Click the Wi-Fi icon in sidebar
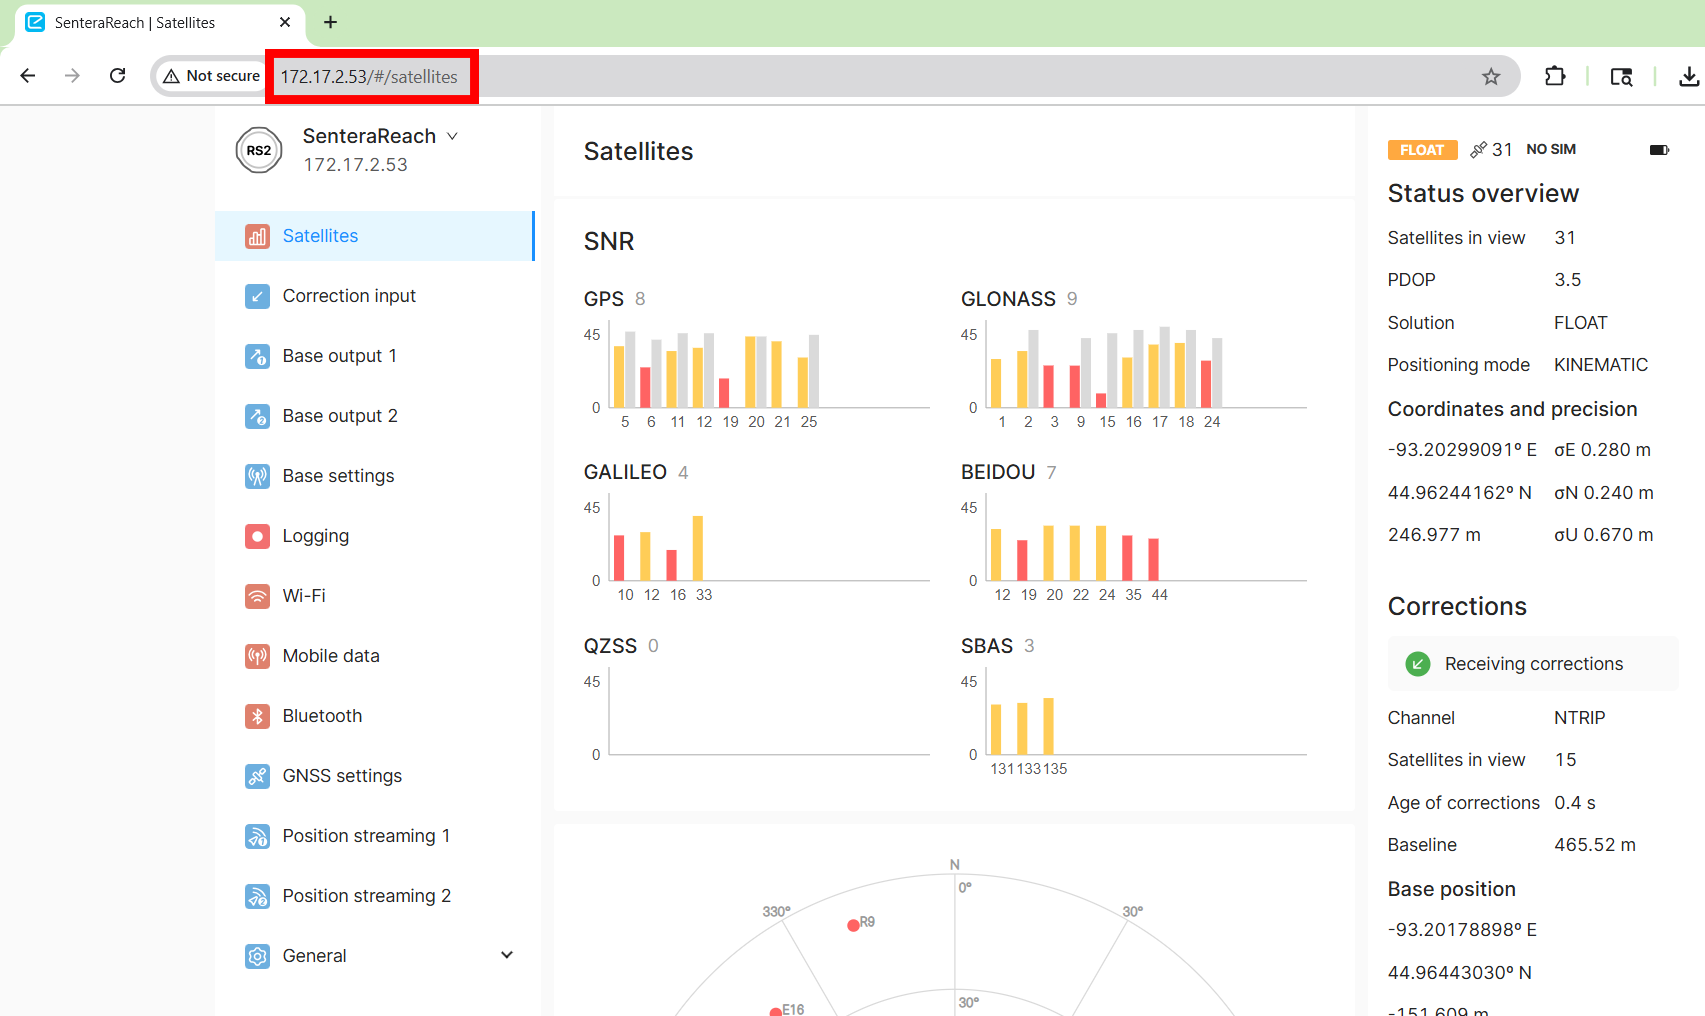1705x1016 pixels. tap(257, 596)
